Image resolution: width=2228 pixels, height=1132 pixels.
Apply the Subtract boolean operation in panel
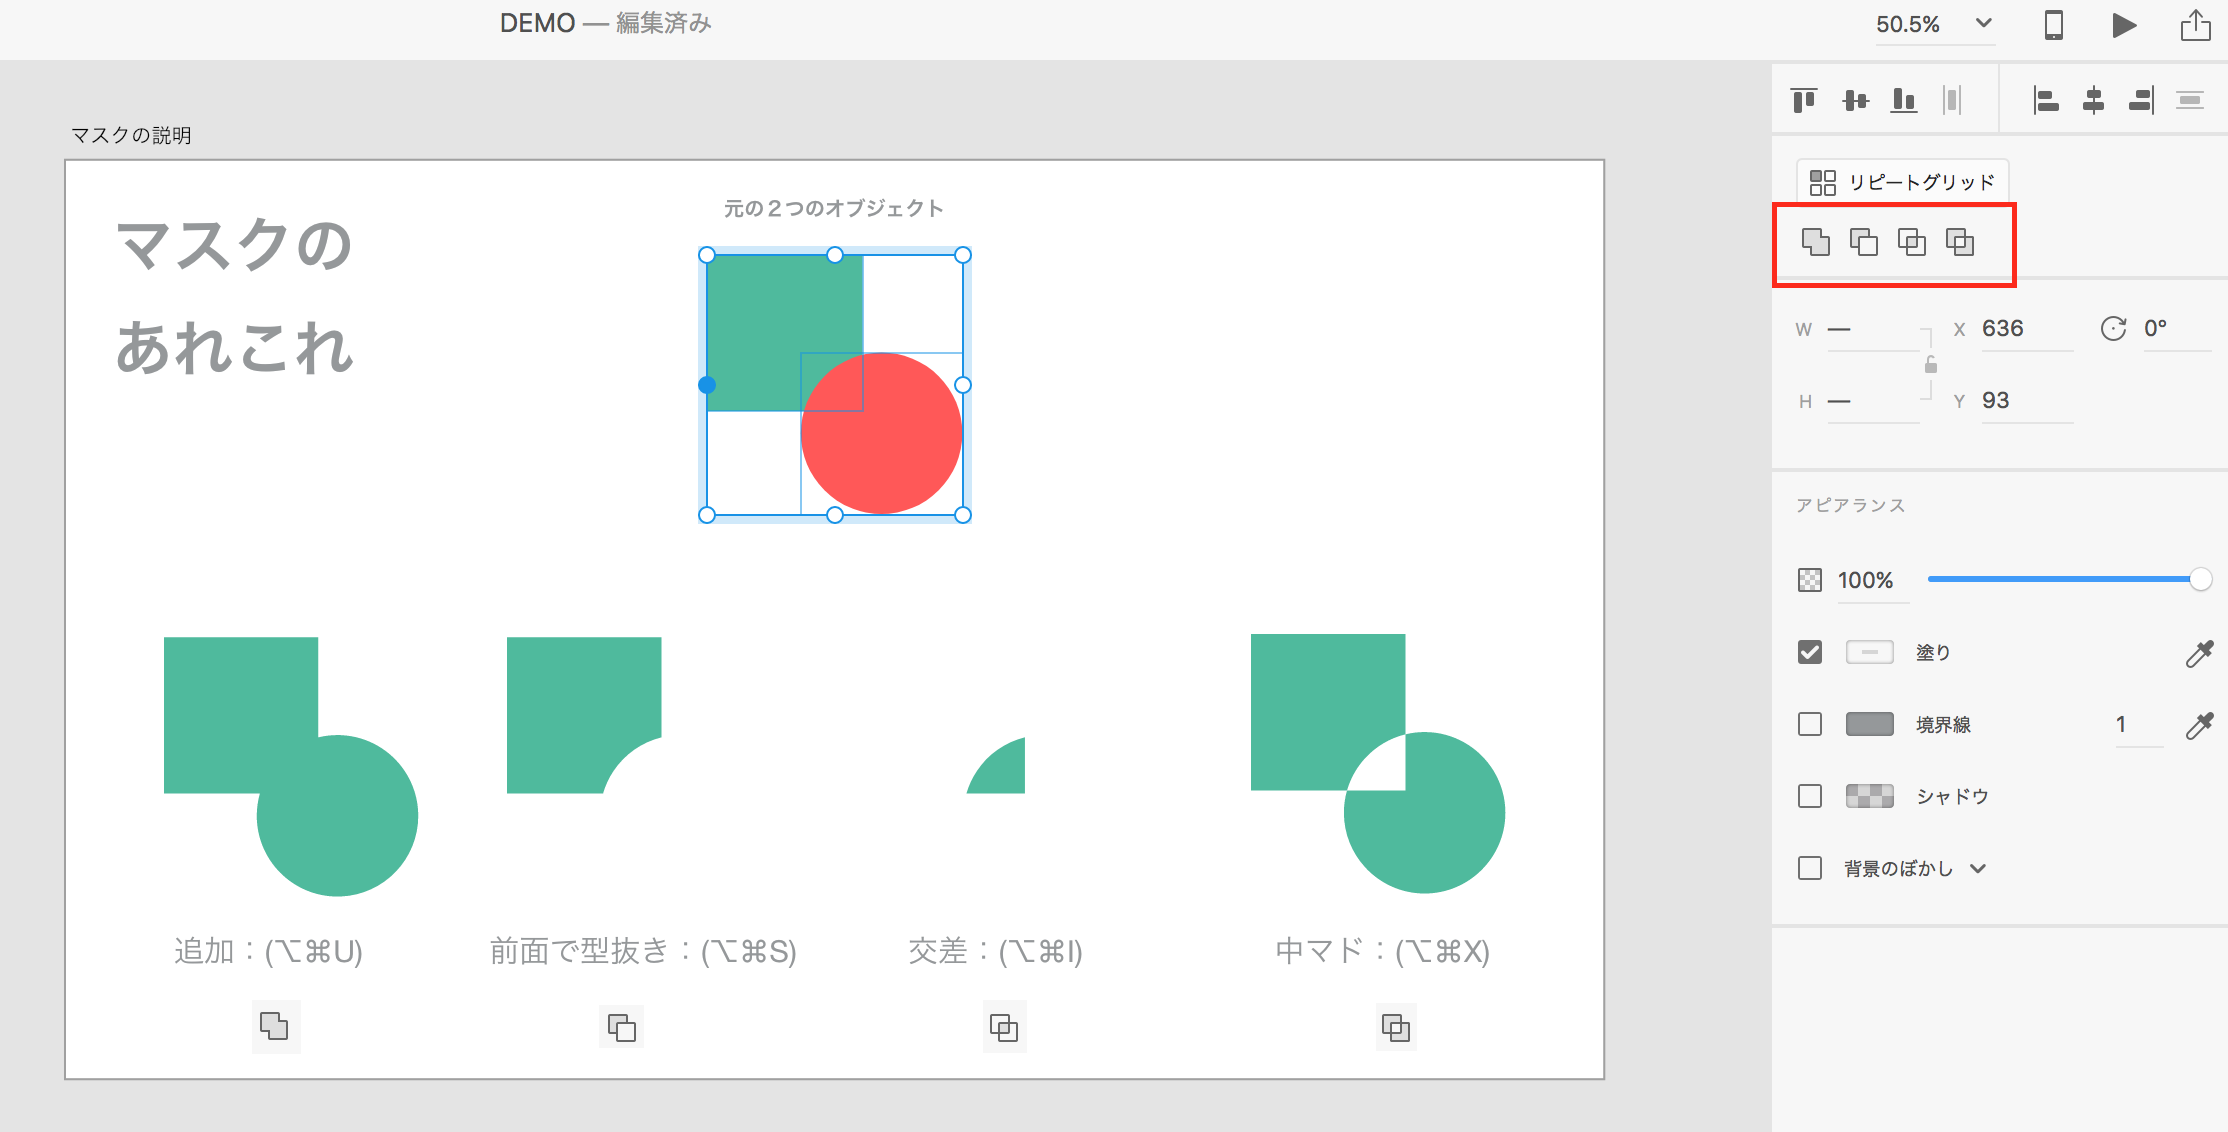point(1864,242)
